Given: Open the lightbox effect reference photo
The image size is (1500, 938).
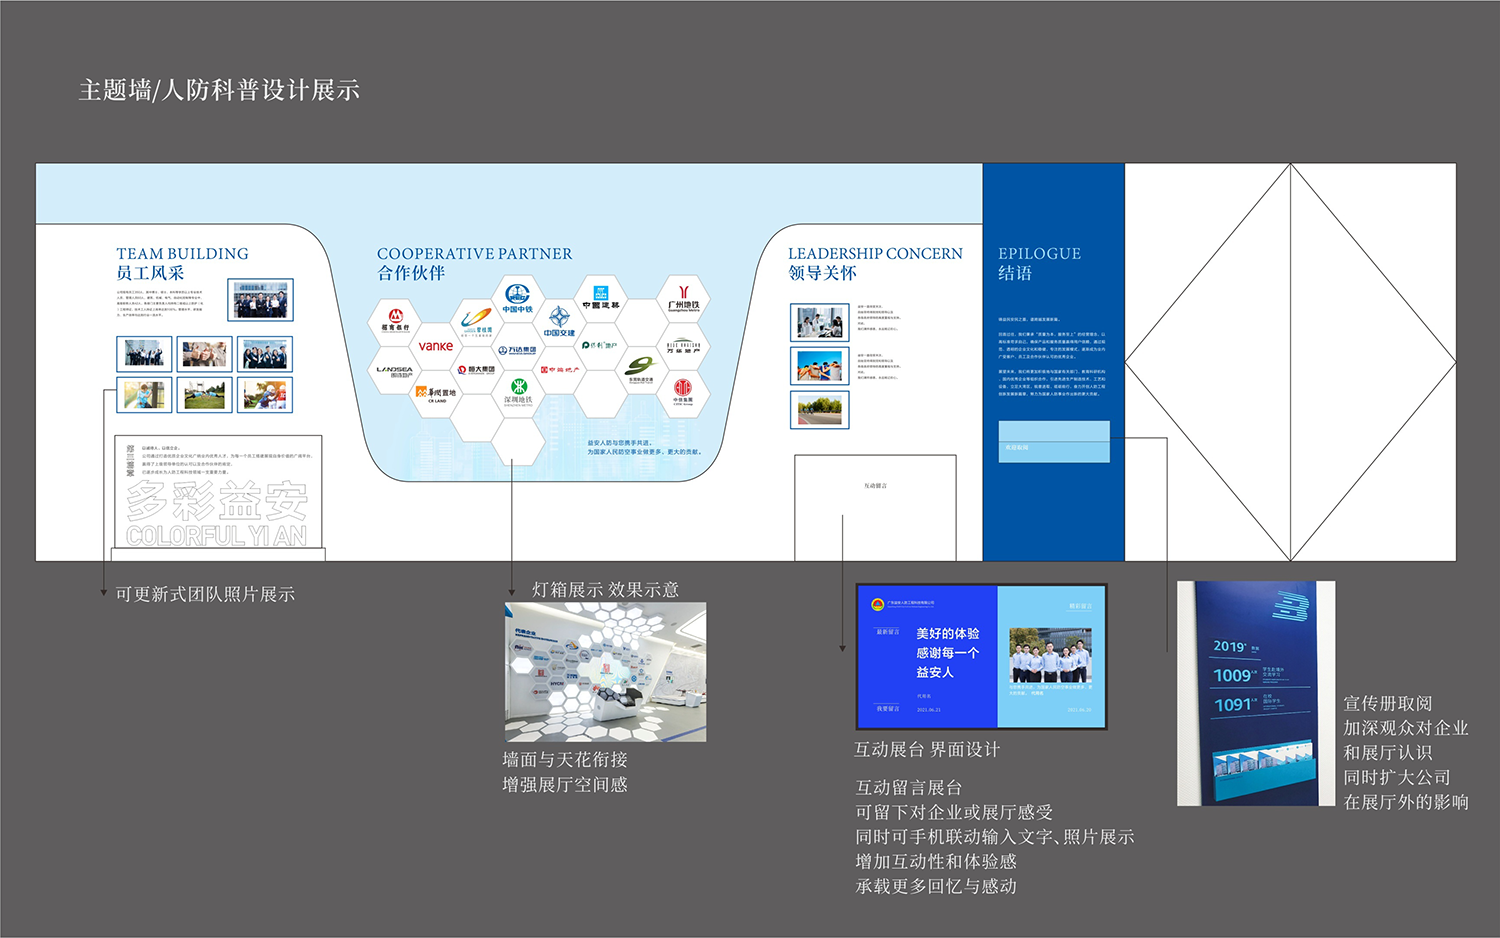Looking at the screenshot, I should click(605, 672).
